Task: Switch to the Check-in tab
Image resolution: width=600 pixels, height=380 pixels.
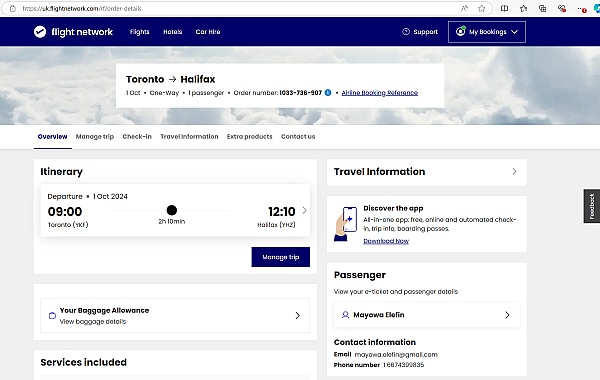Action: click(x=137, y=137)
